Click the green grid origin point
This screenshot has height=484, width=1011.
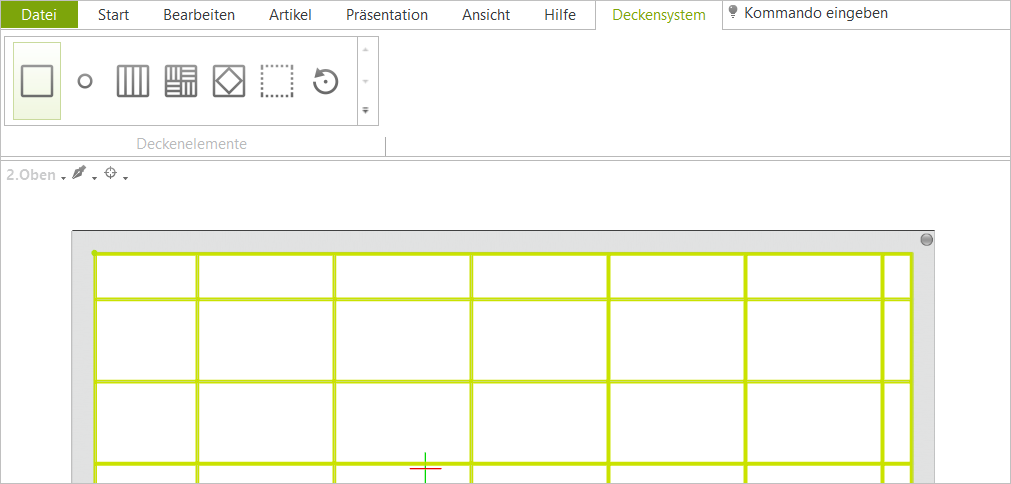click(x=95, y=253)
